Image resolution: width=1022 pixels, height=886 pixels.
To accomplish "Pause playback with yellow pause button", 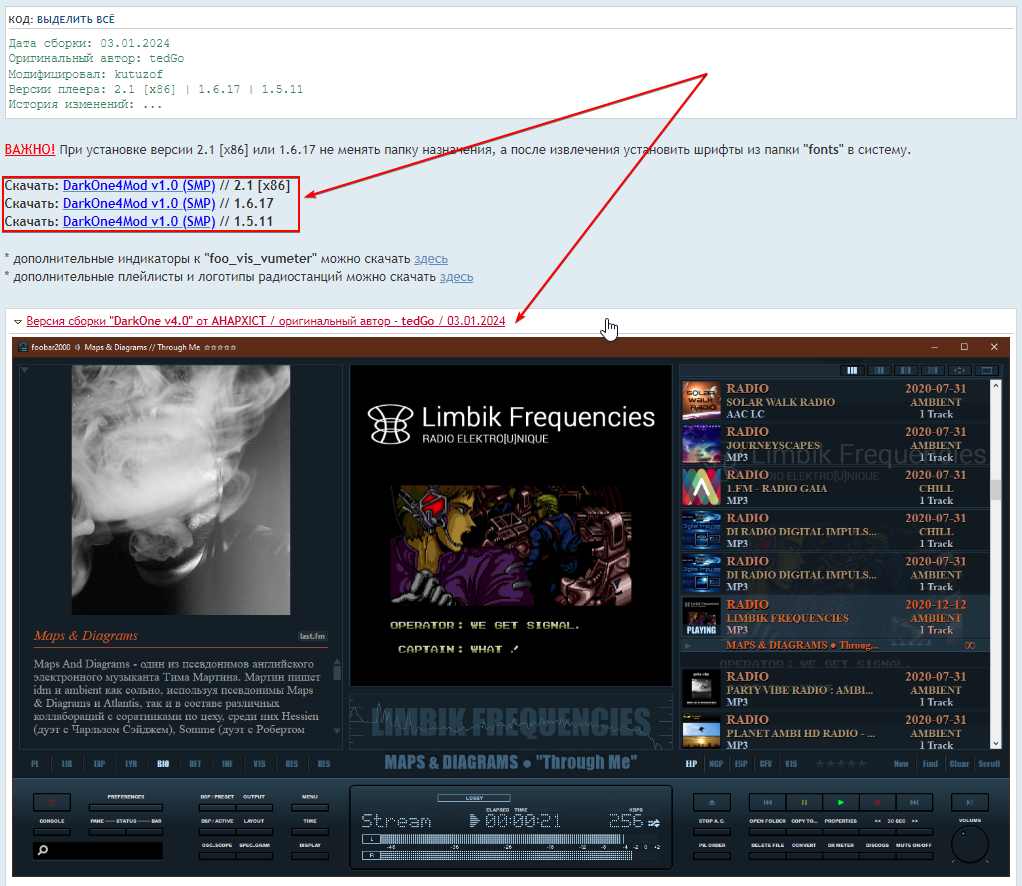I will click(804, 802).
